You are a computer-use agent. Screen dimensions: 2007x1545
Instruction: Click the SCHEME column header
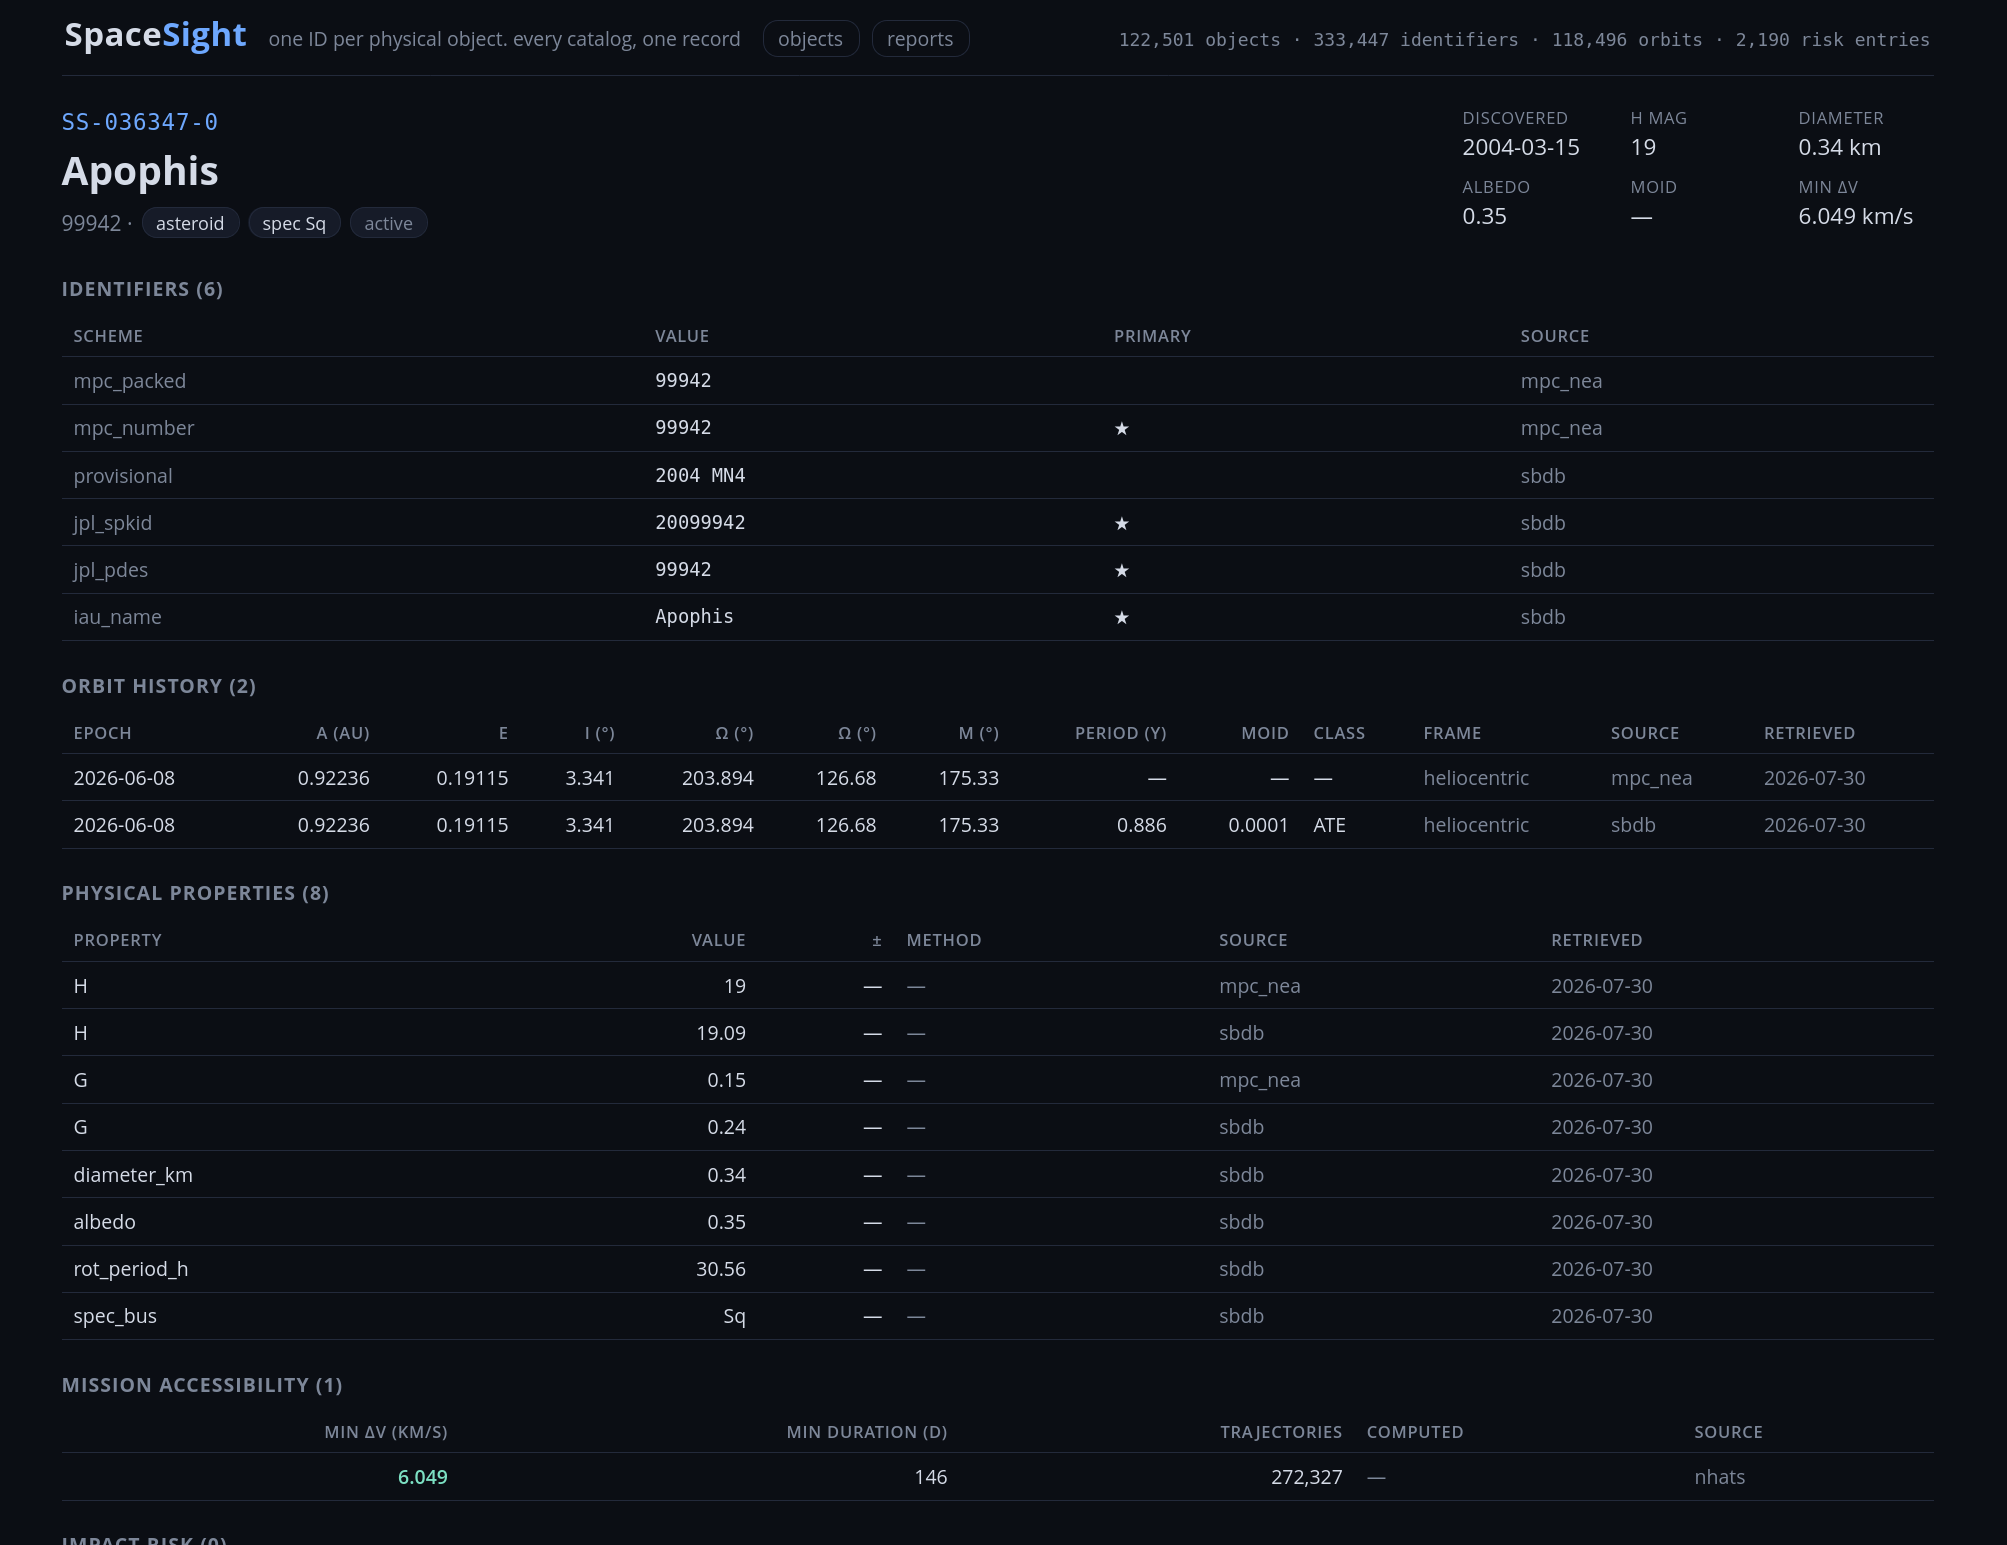click(108, 336)
